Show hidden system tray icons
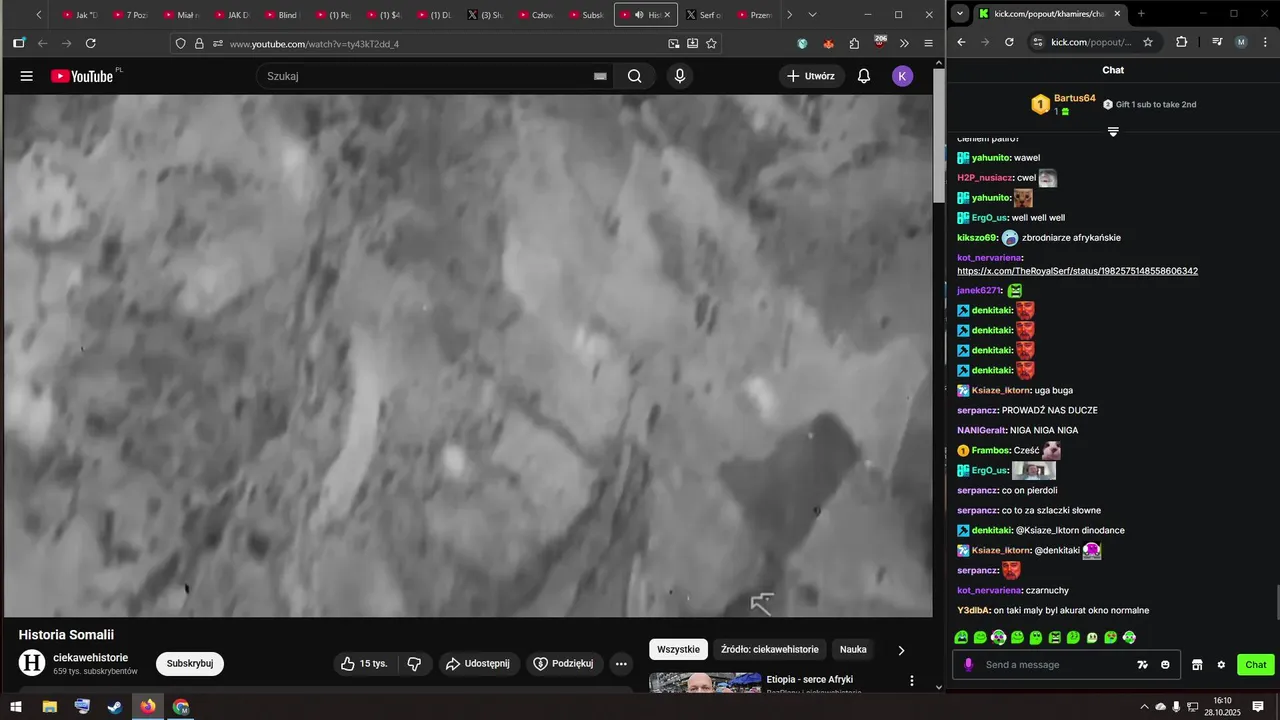1280x720 pixels. pyautogui.click(x=1144, y=706)
